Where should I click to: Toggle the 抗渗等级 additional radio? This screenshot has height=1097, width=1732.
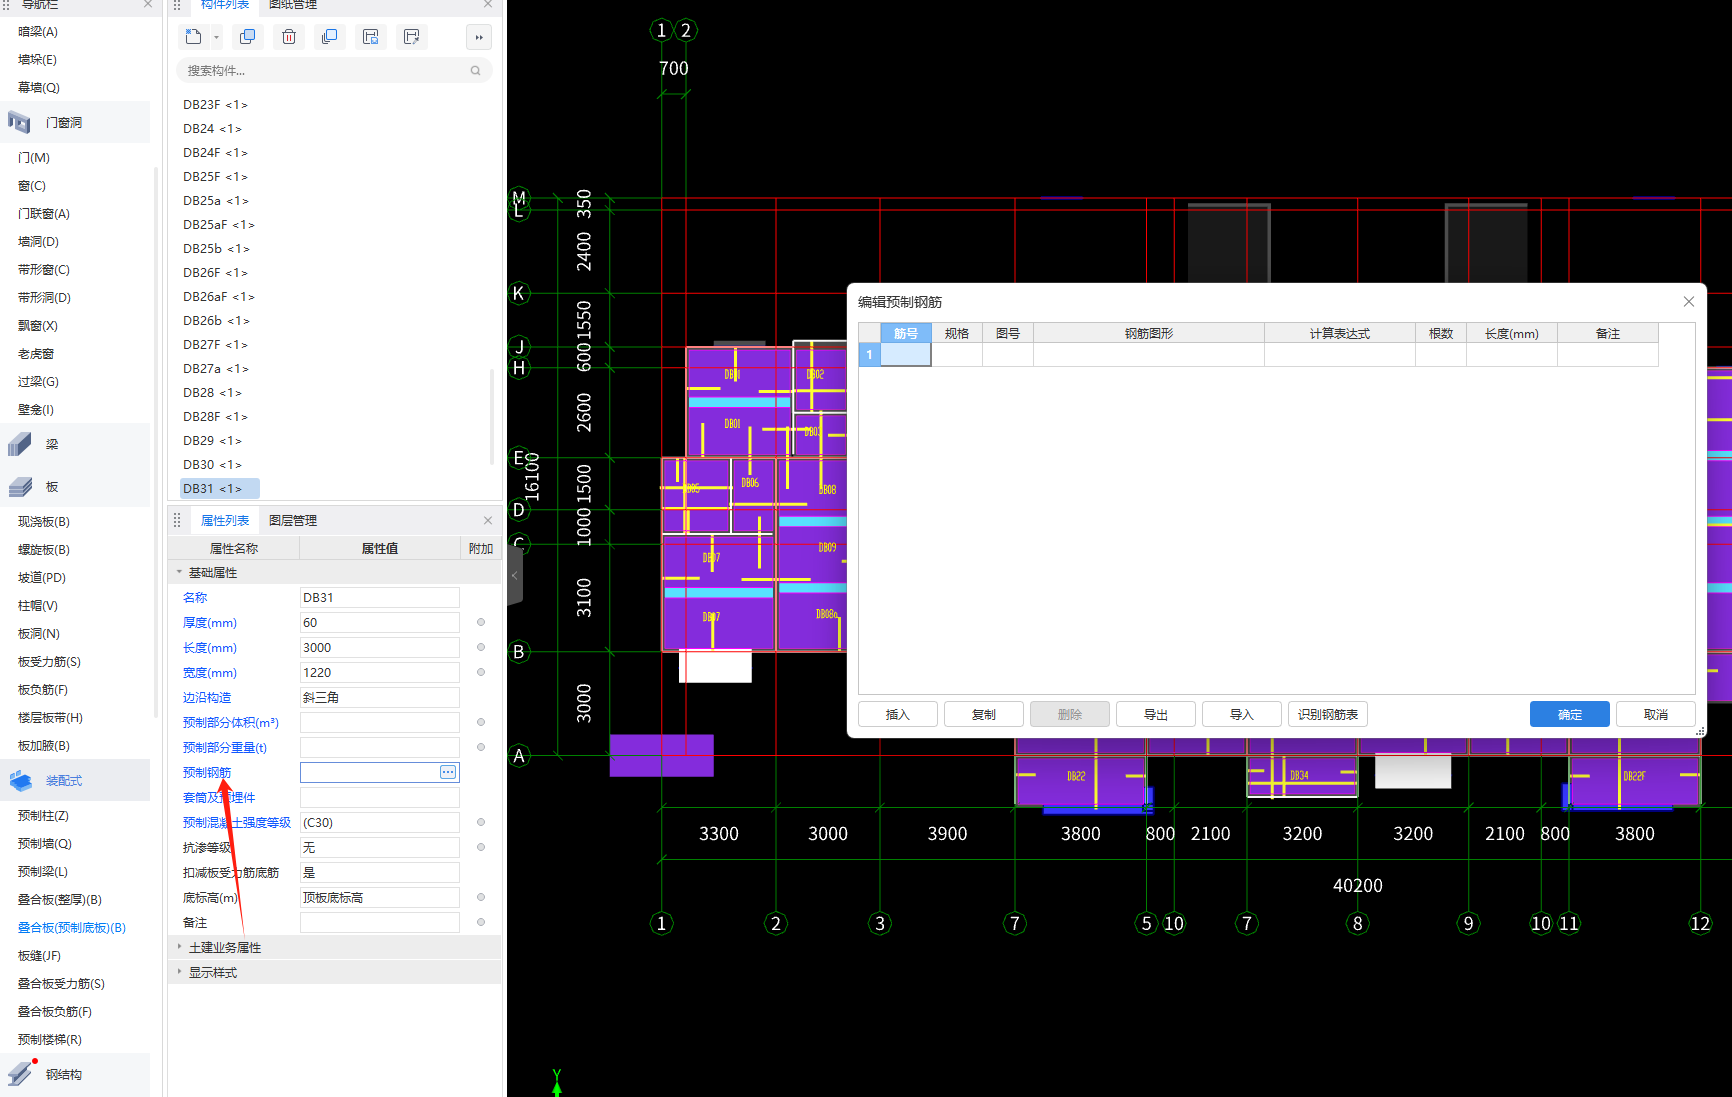point(481,847)
